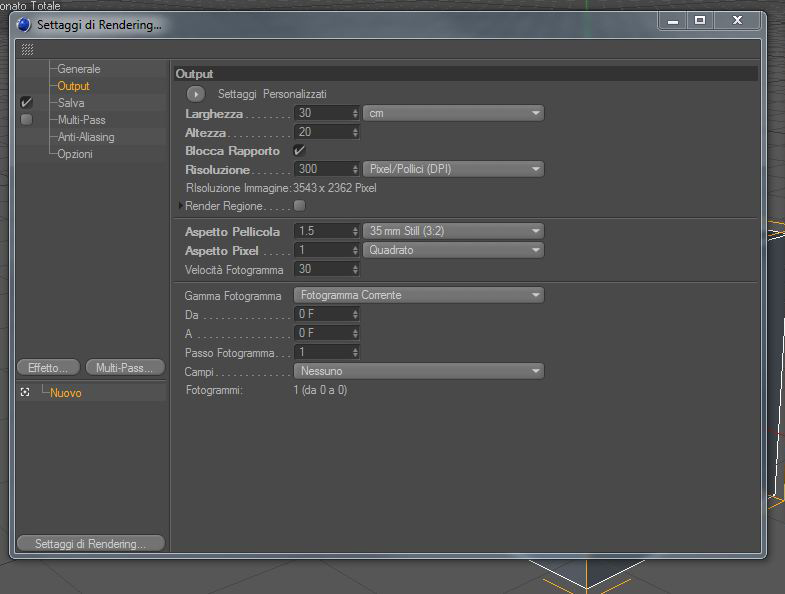Click the Risoluzione spinner arrows
785x594 pixels.
(x=355, y=170)
